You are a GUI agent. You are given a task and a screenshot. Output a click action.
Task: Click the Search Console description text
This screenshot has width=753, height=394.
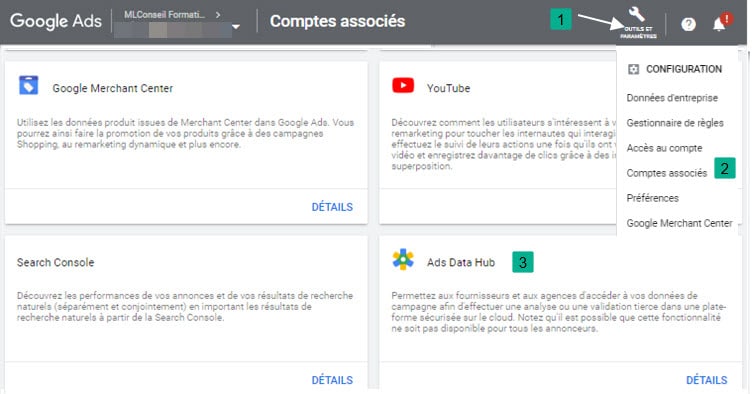[x=185, y=307]
